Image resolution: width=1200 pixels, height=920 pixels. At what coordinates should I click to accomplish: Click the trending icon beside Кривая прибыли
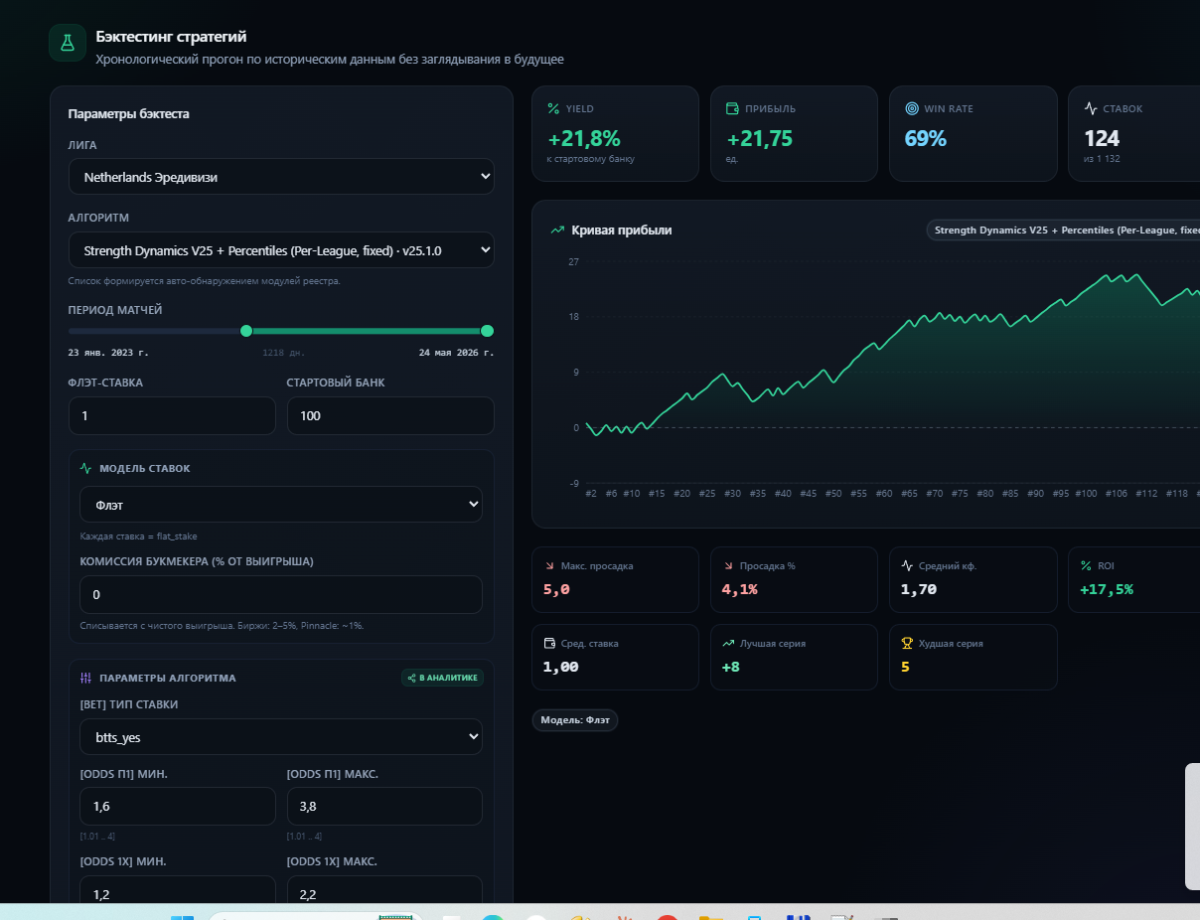(558, 230)
